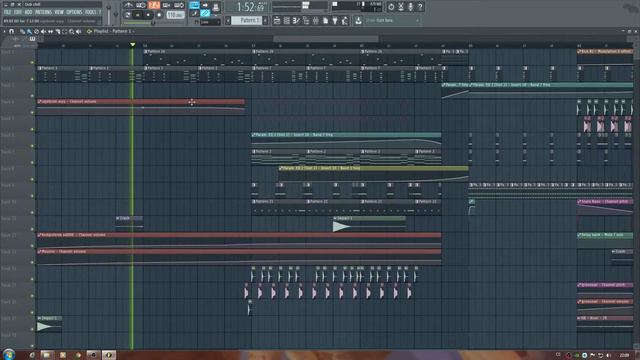Viewport: 640px width, 360px height.
Task: Click the Windows Start orb
Action: click(x=9, y=354)
